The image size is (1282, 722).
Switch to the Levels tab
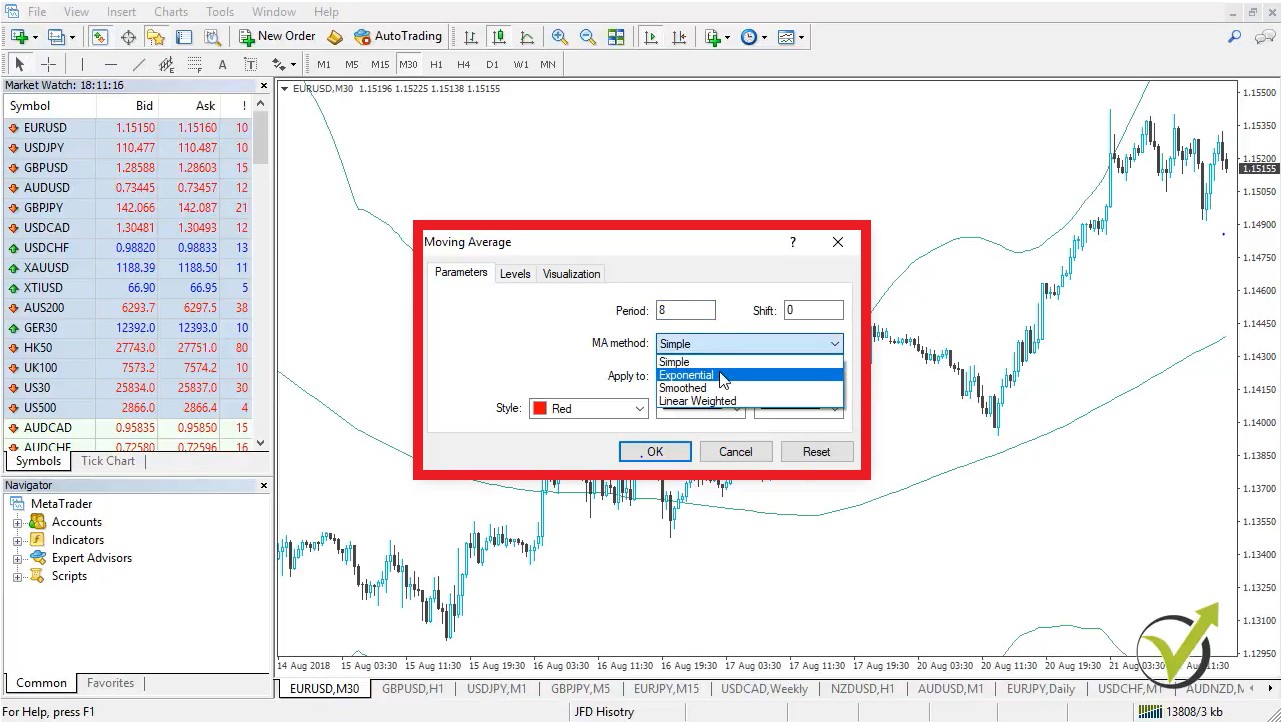click(515, 273)
